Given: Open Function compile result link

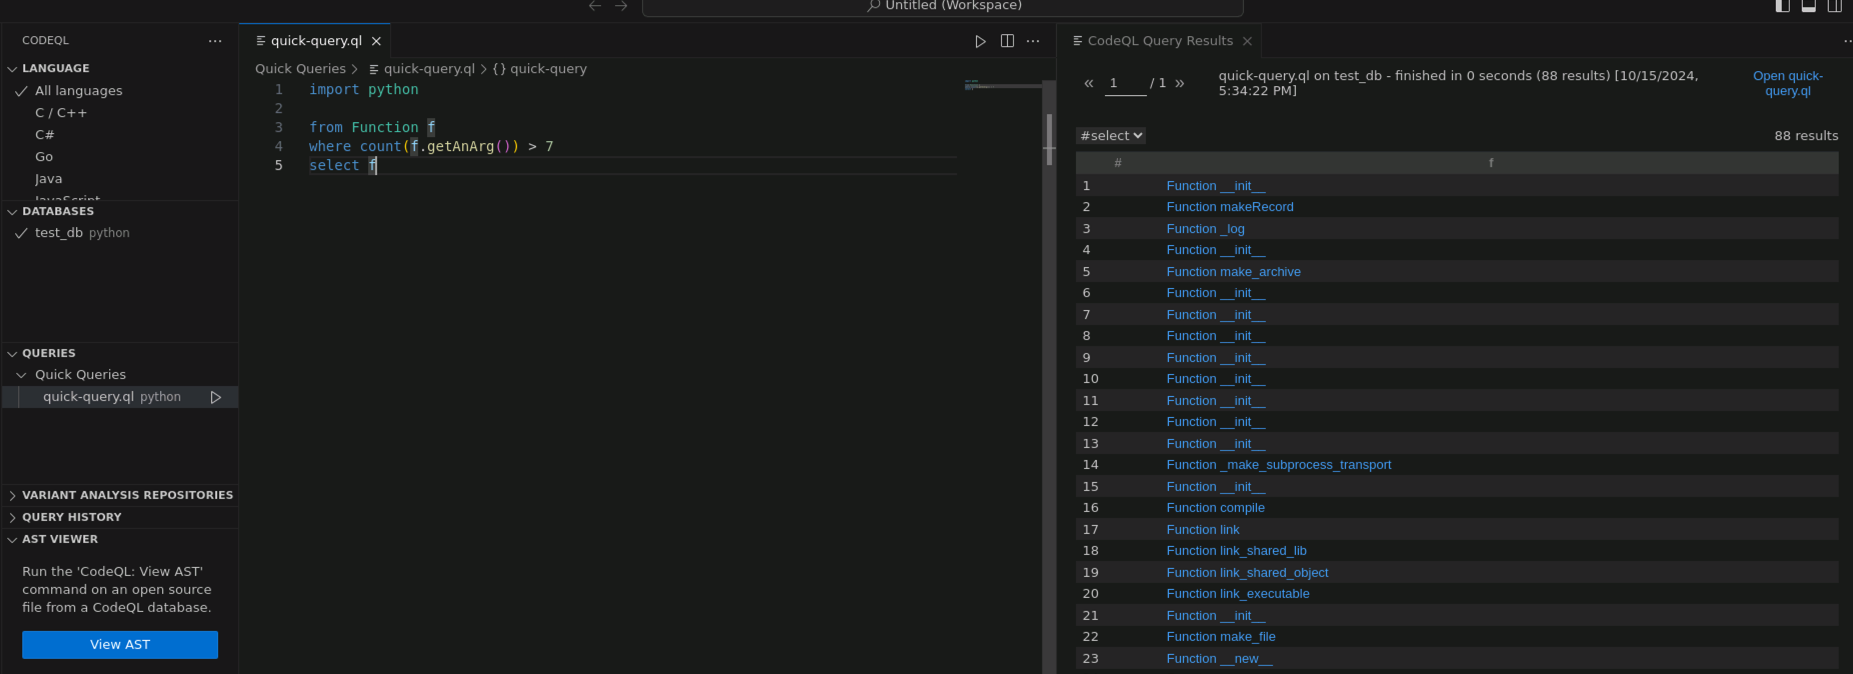Looking at the screenshot, I should (1215, 508).
